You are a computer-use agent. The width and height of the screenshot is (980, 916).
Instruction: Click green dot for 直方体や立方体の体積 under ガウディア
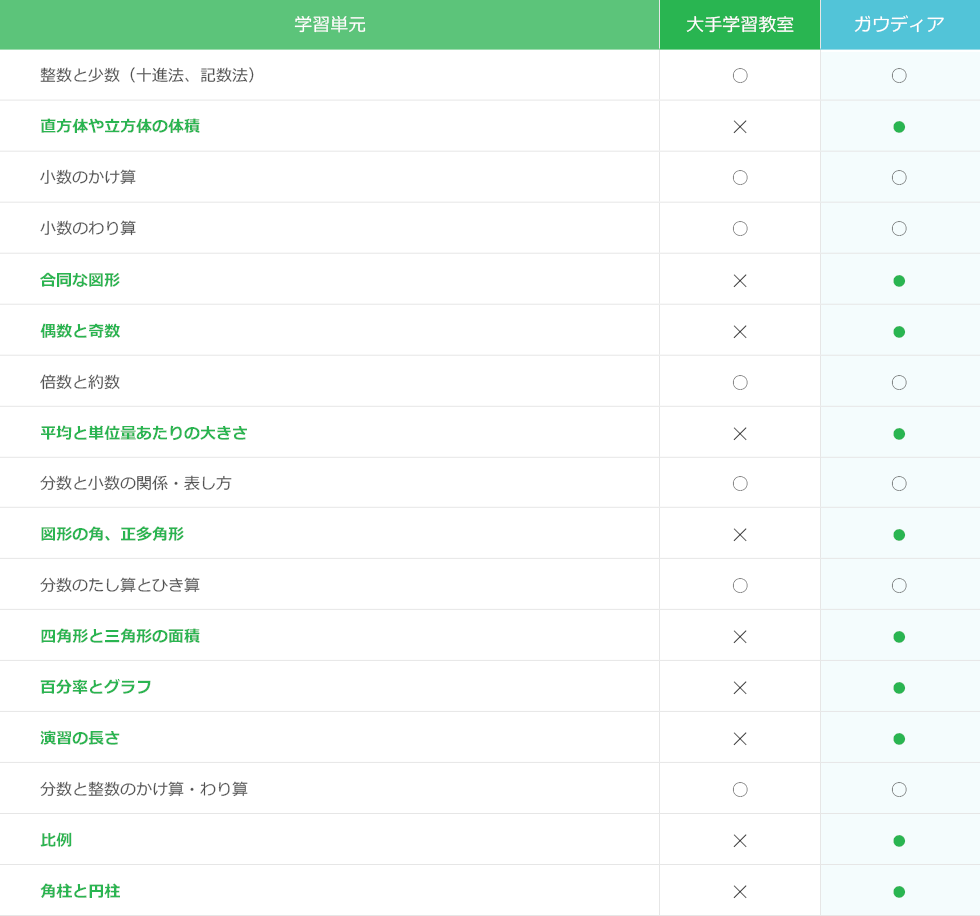[x=899, y=127]
